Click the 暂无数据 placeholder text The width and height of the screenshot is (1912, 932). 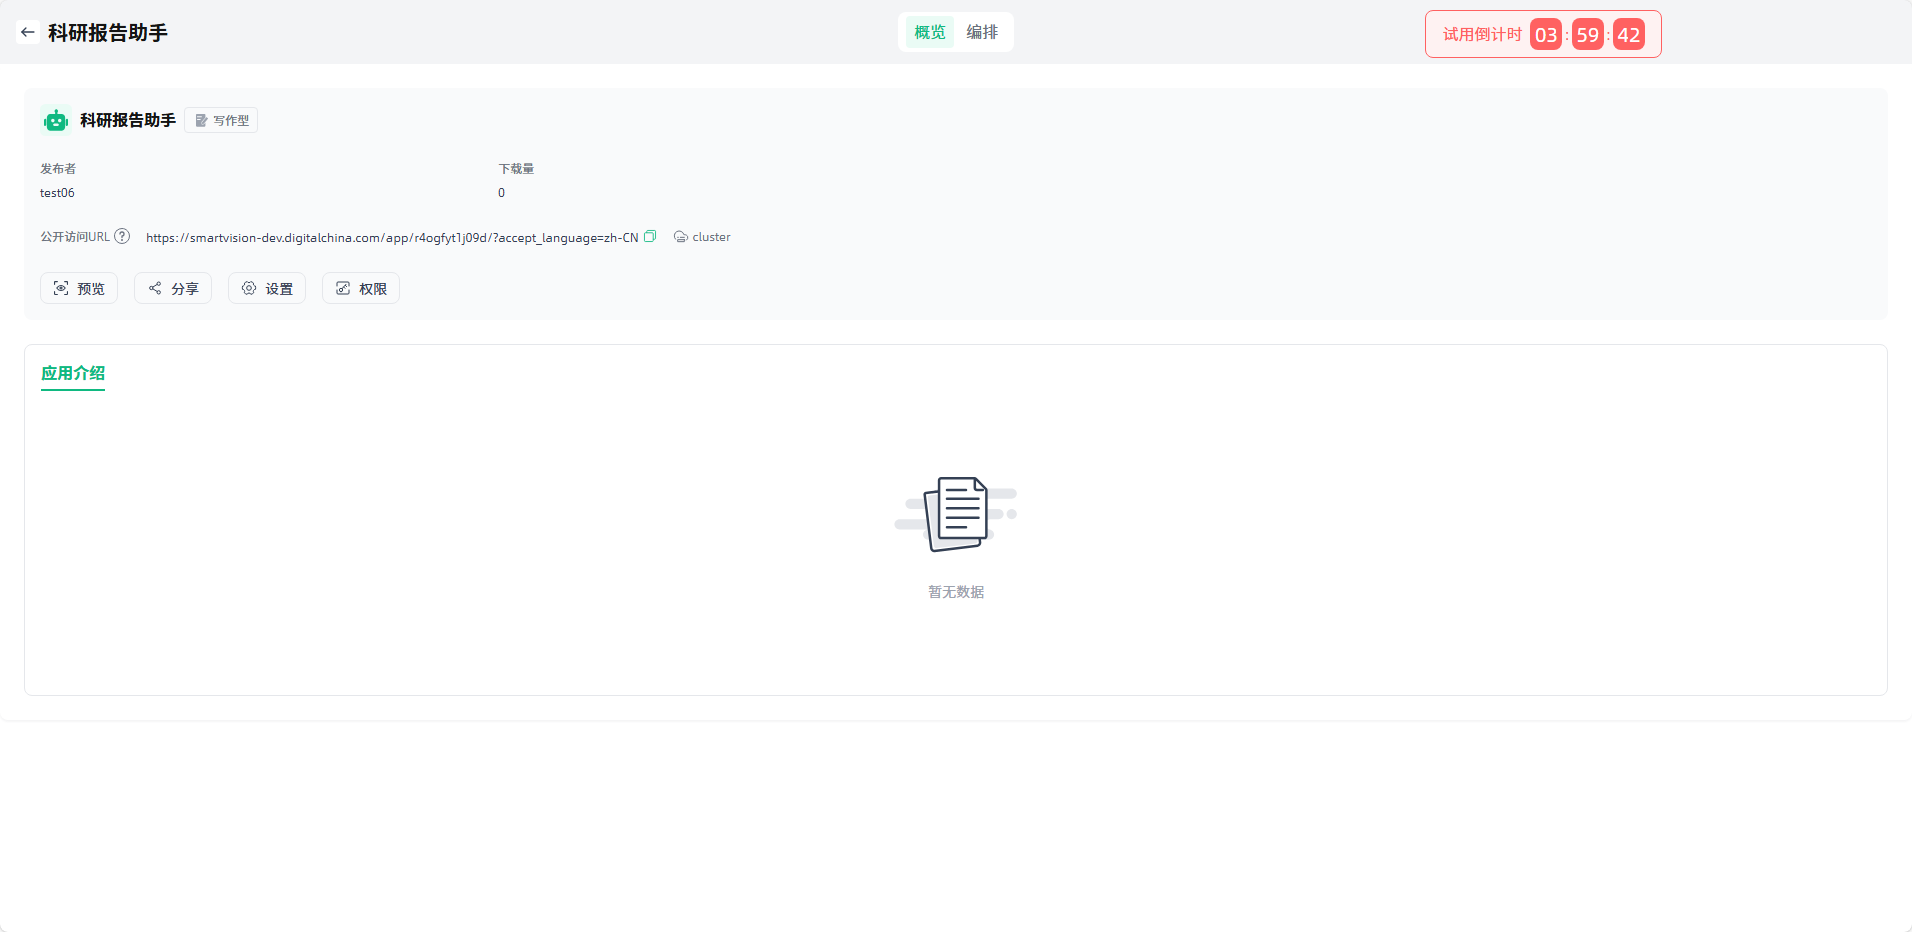coord(956,592)
